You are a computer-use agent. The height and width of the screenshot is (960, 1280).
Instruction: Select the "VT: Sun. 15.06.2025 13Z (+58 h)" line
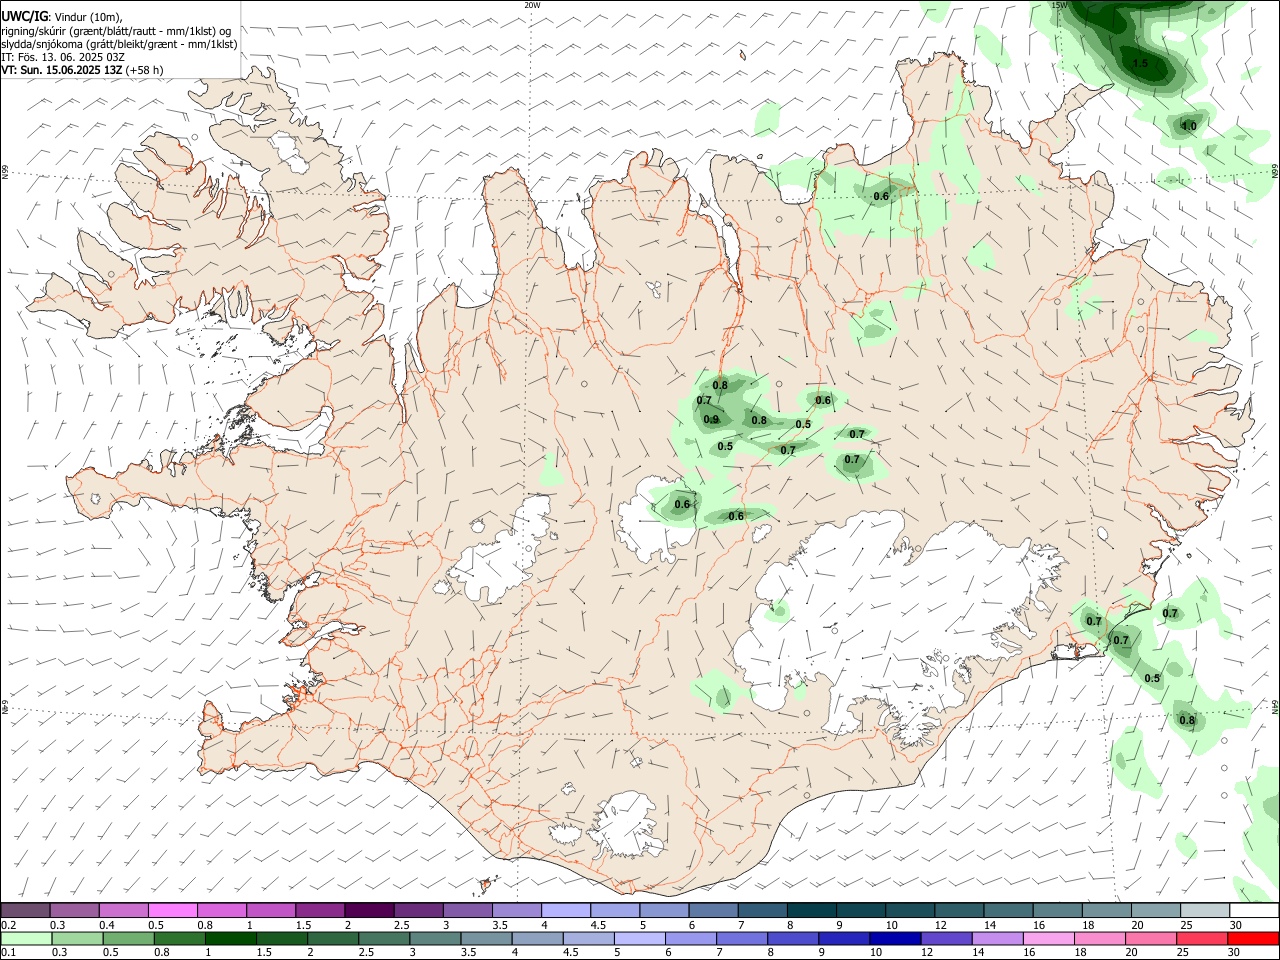coord(82,70)
